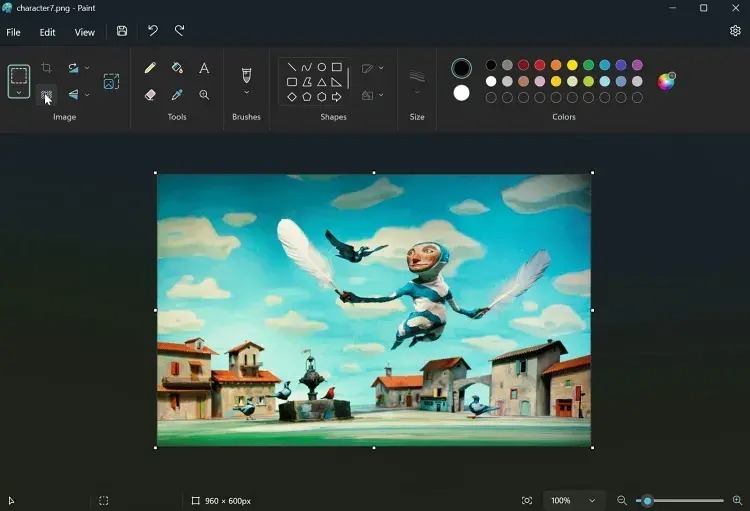Expand the Flip options dropdown

(x=87, y=95)
